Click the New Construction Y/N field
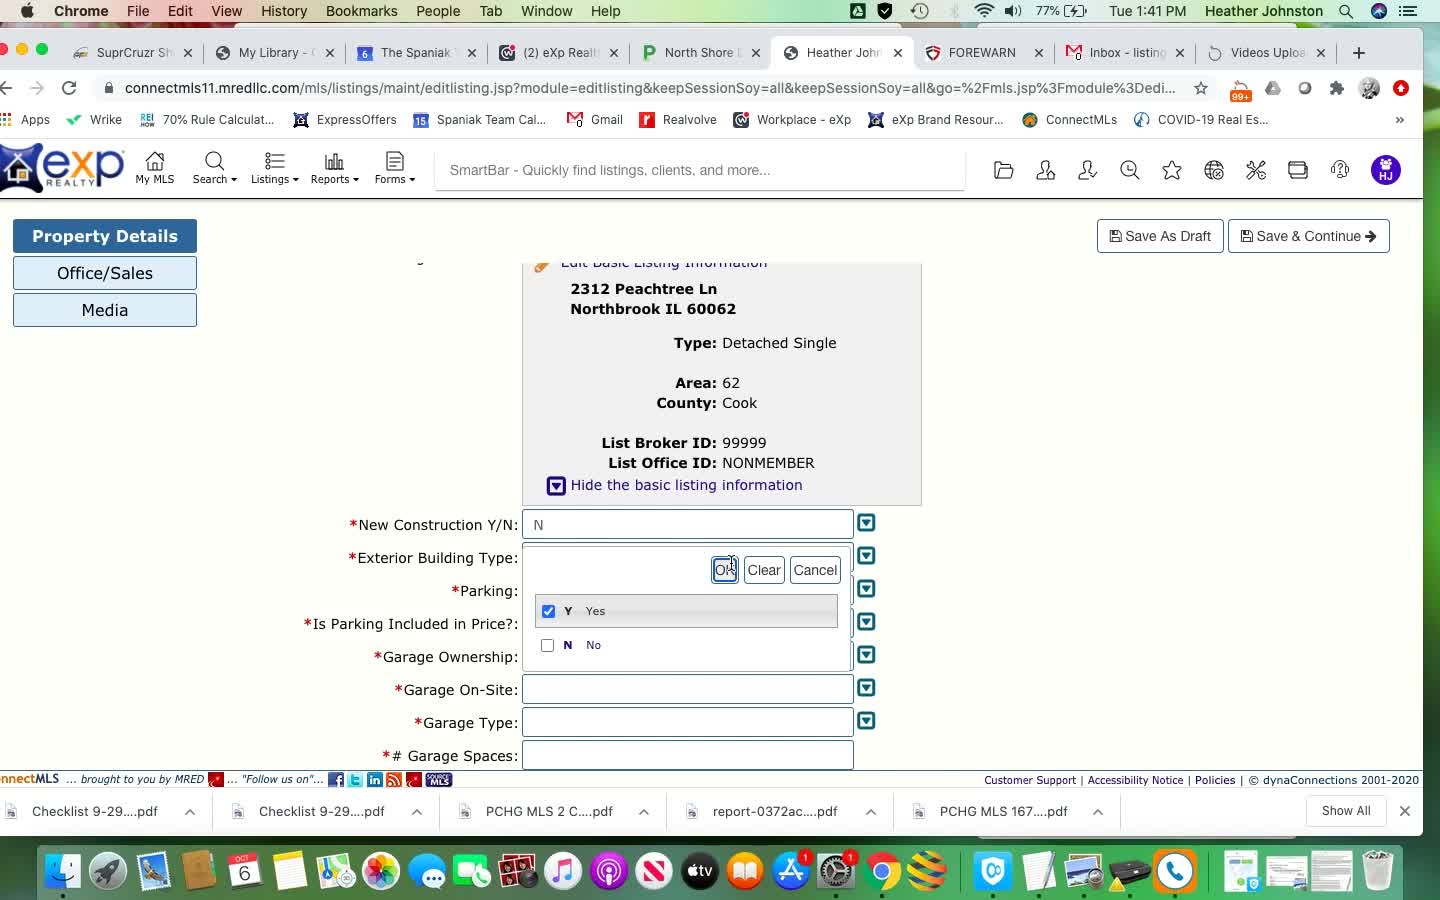 point(688,524)
